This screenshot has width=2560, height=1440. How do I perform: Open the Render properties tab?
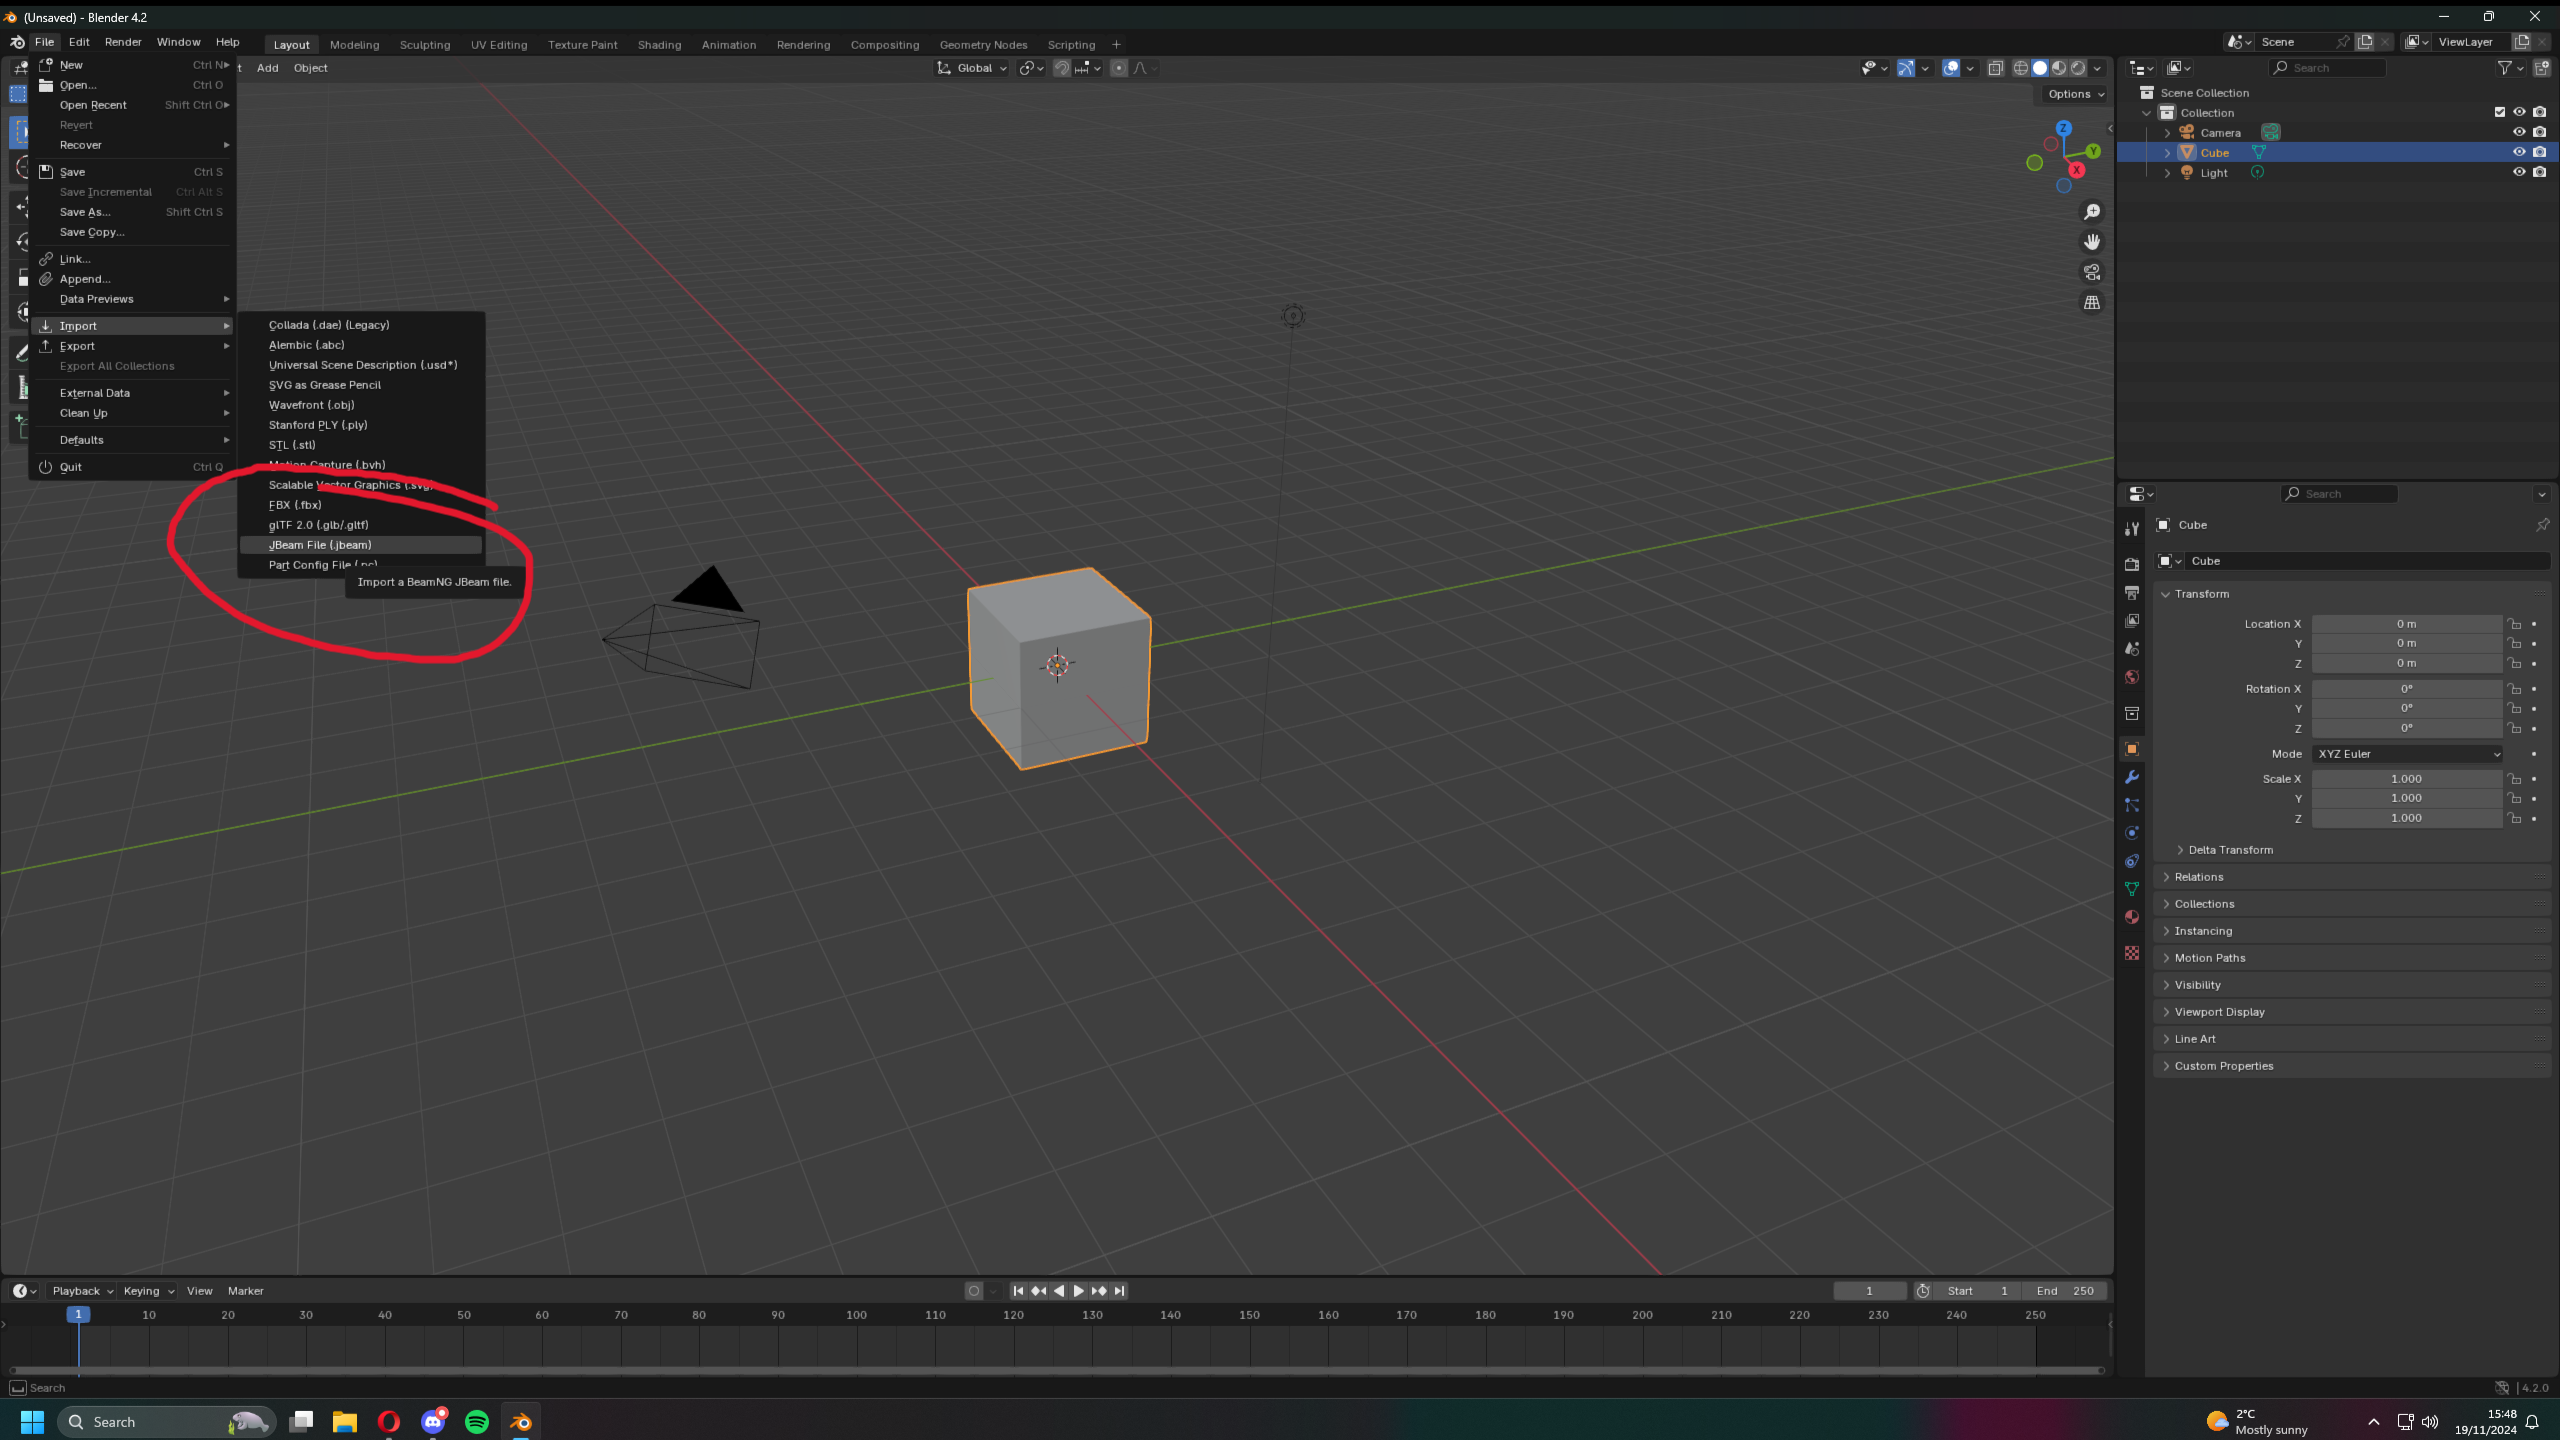click(x=2131, y=564)
